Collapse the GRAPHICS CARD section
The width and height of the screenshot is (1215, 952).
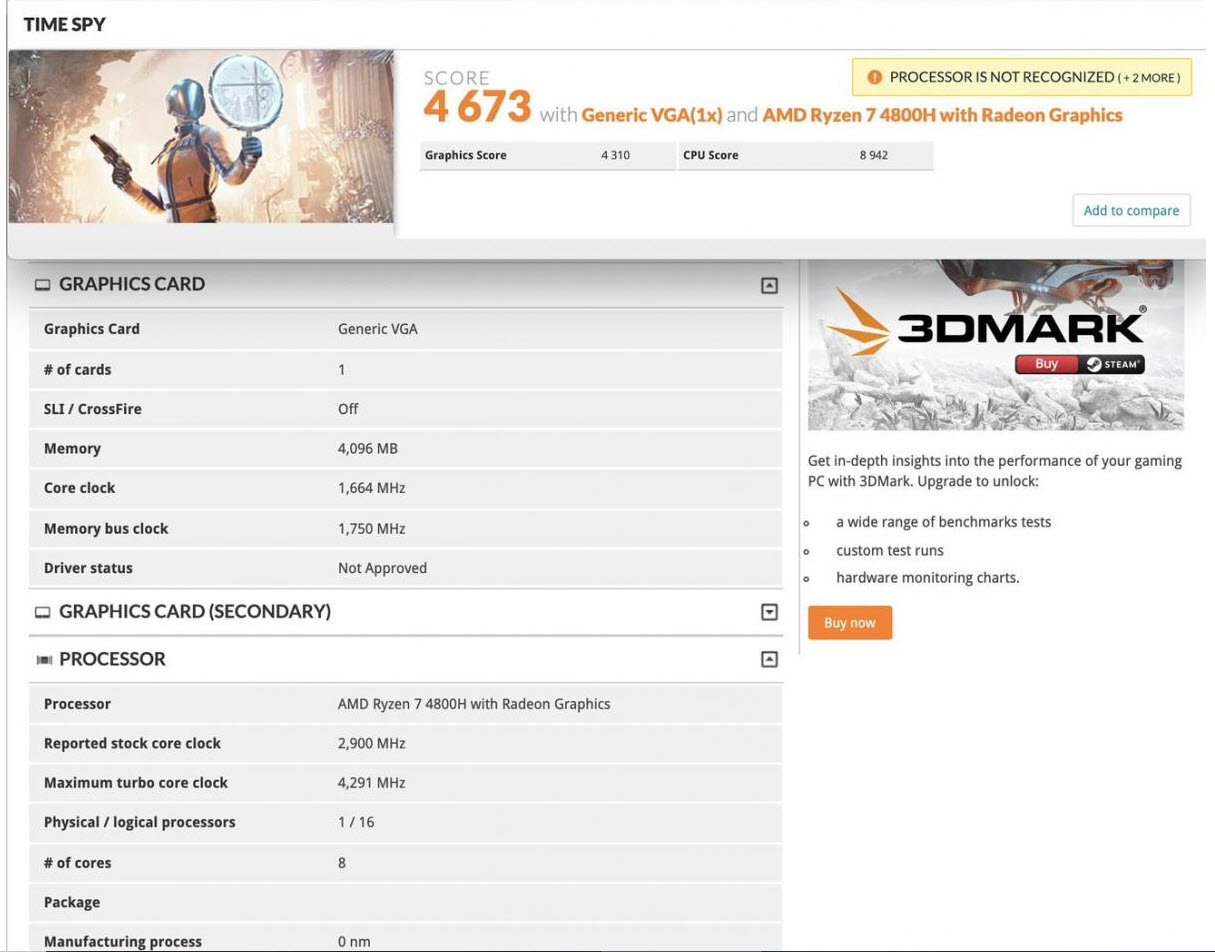(x=768, y=284)
